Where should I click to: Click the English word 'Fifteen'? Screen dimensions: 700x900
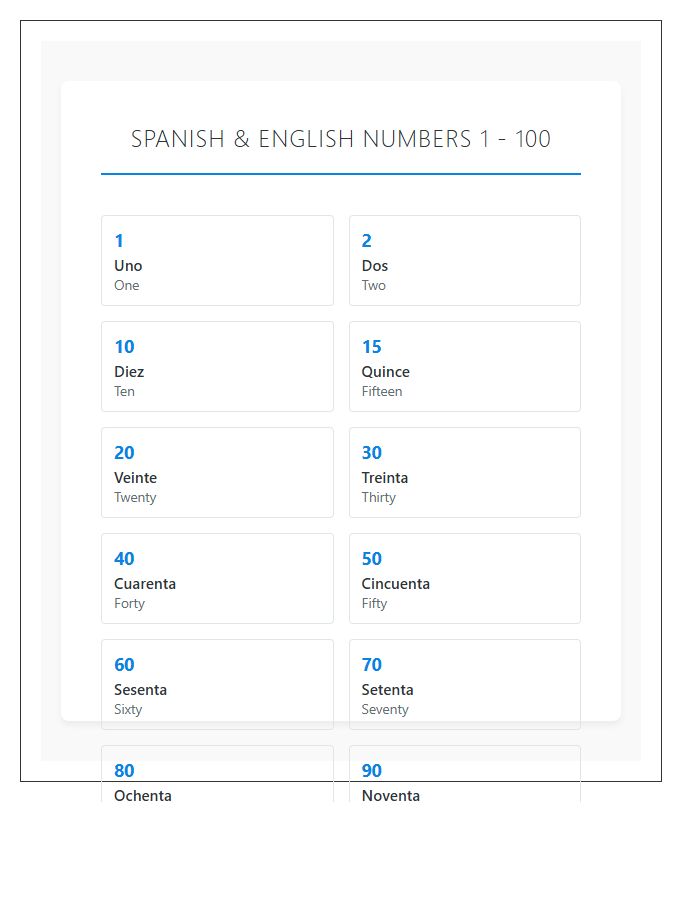point(382,391)
